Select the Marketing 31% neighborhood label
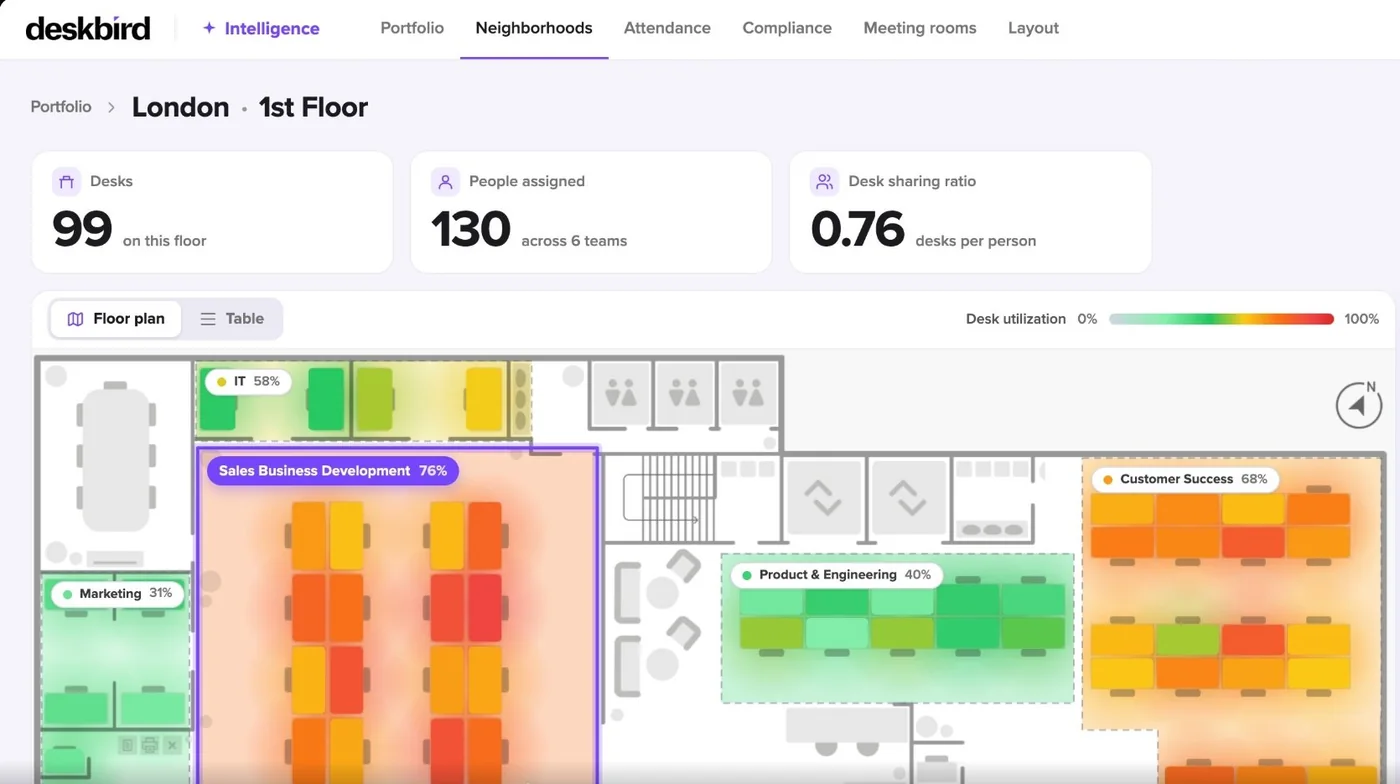Screen dimensions: 1400x784 pos(117,594)
